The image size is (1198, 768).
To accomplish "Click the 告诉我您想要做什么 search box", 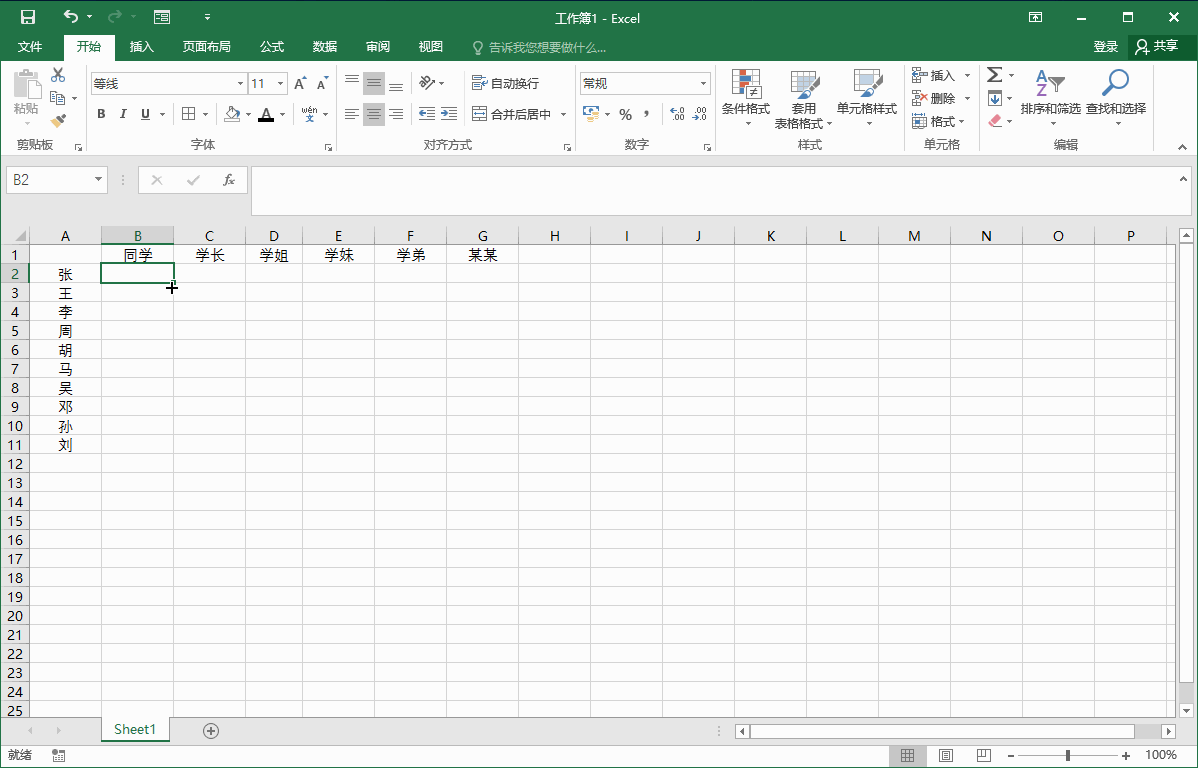I will pyautogui.click(x=539, y=47).
